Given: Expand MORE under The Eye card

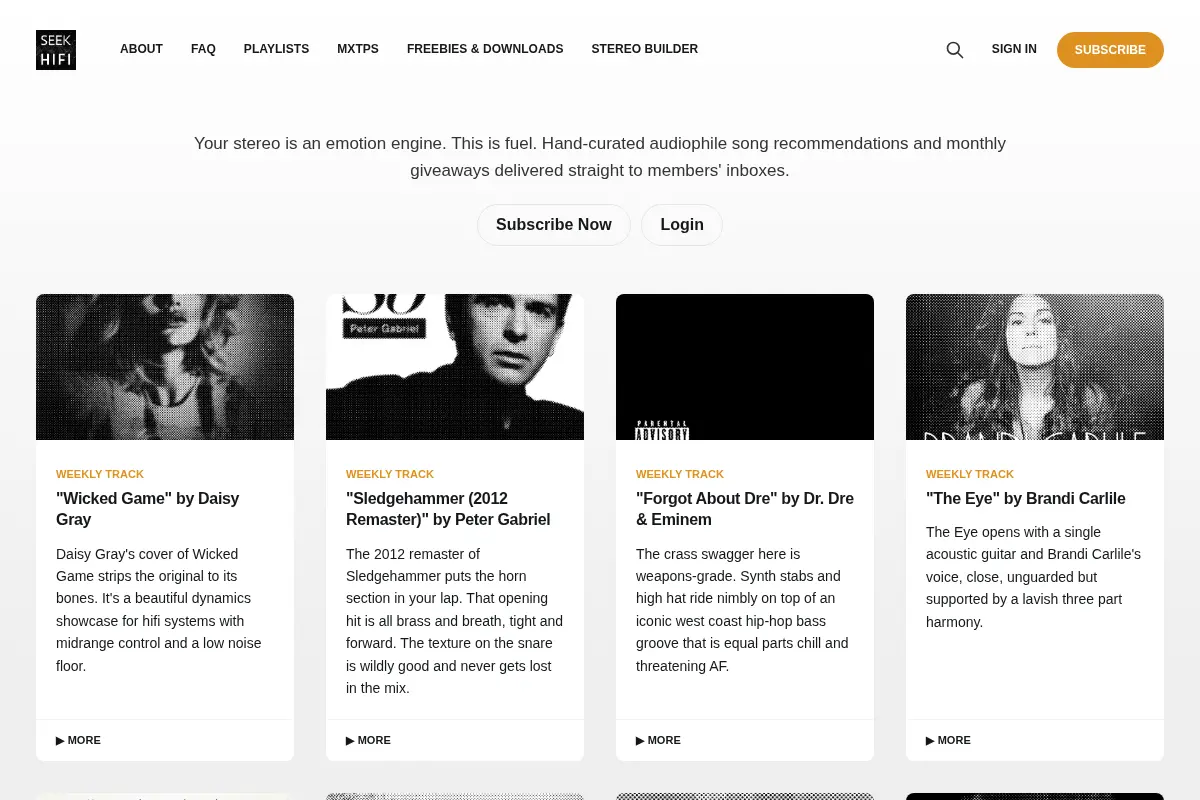Looking at the screenshot, I should click(948, 740).
